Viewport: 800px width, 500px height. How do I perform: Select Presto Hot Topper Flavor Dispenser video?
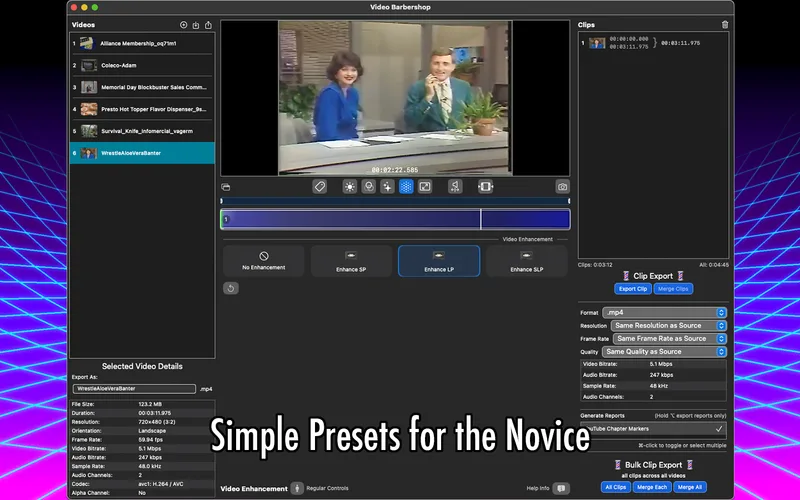click(x=142, y=109)
